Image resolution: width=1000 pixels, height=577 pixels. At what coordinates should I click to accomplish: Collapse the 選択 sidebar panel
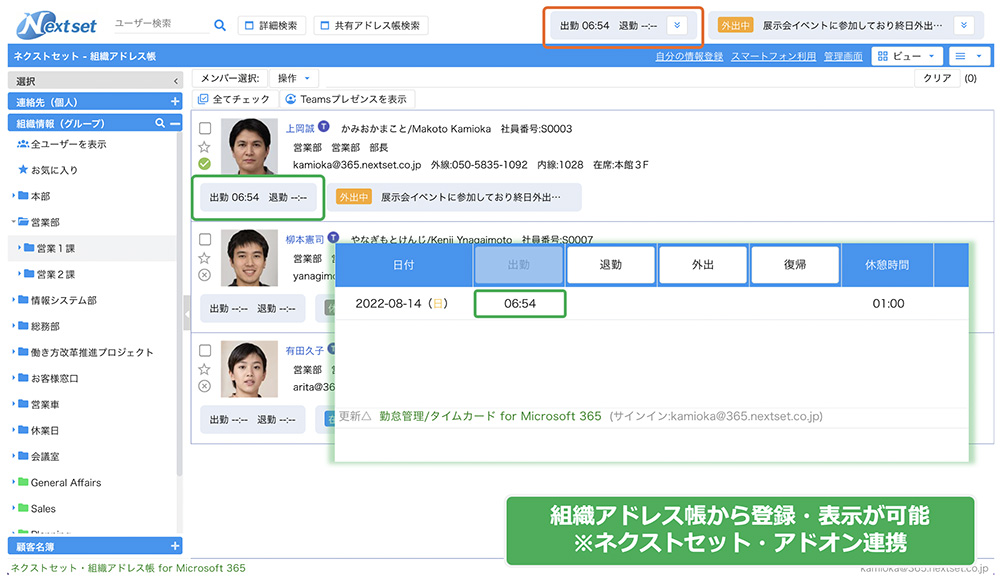point(175,81)
